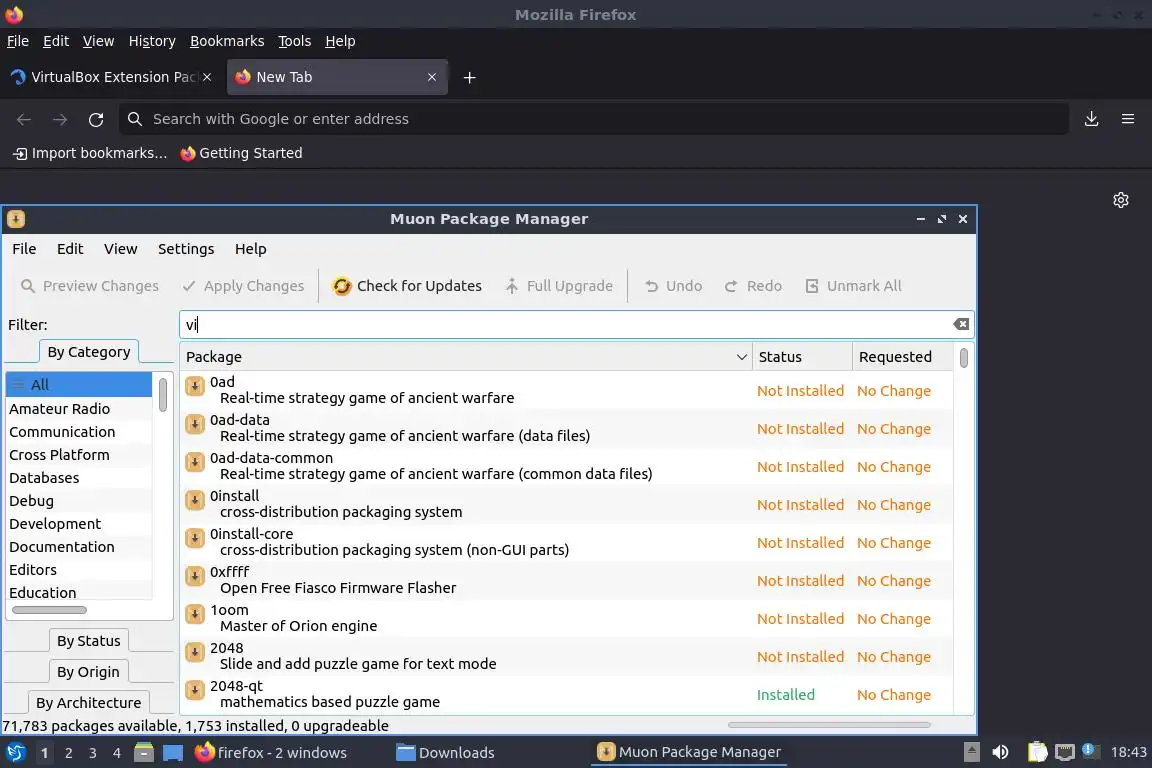
Task: Click package icon beside 0install row
Action: [195, 500]
